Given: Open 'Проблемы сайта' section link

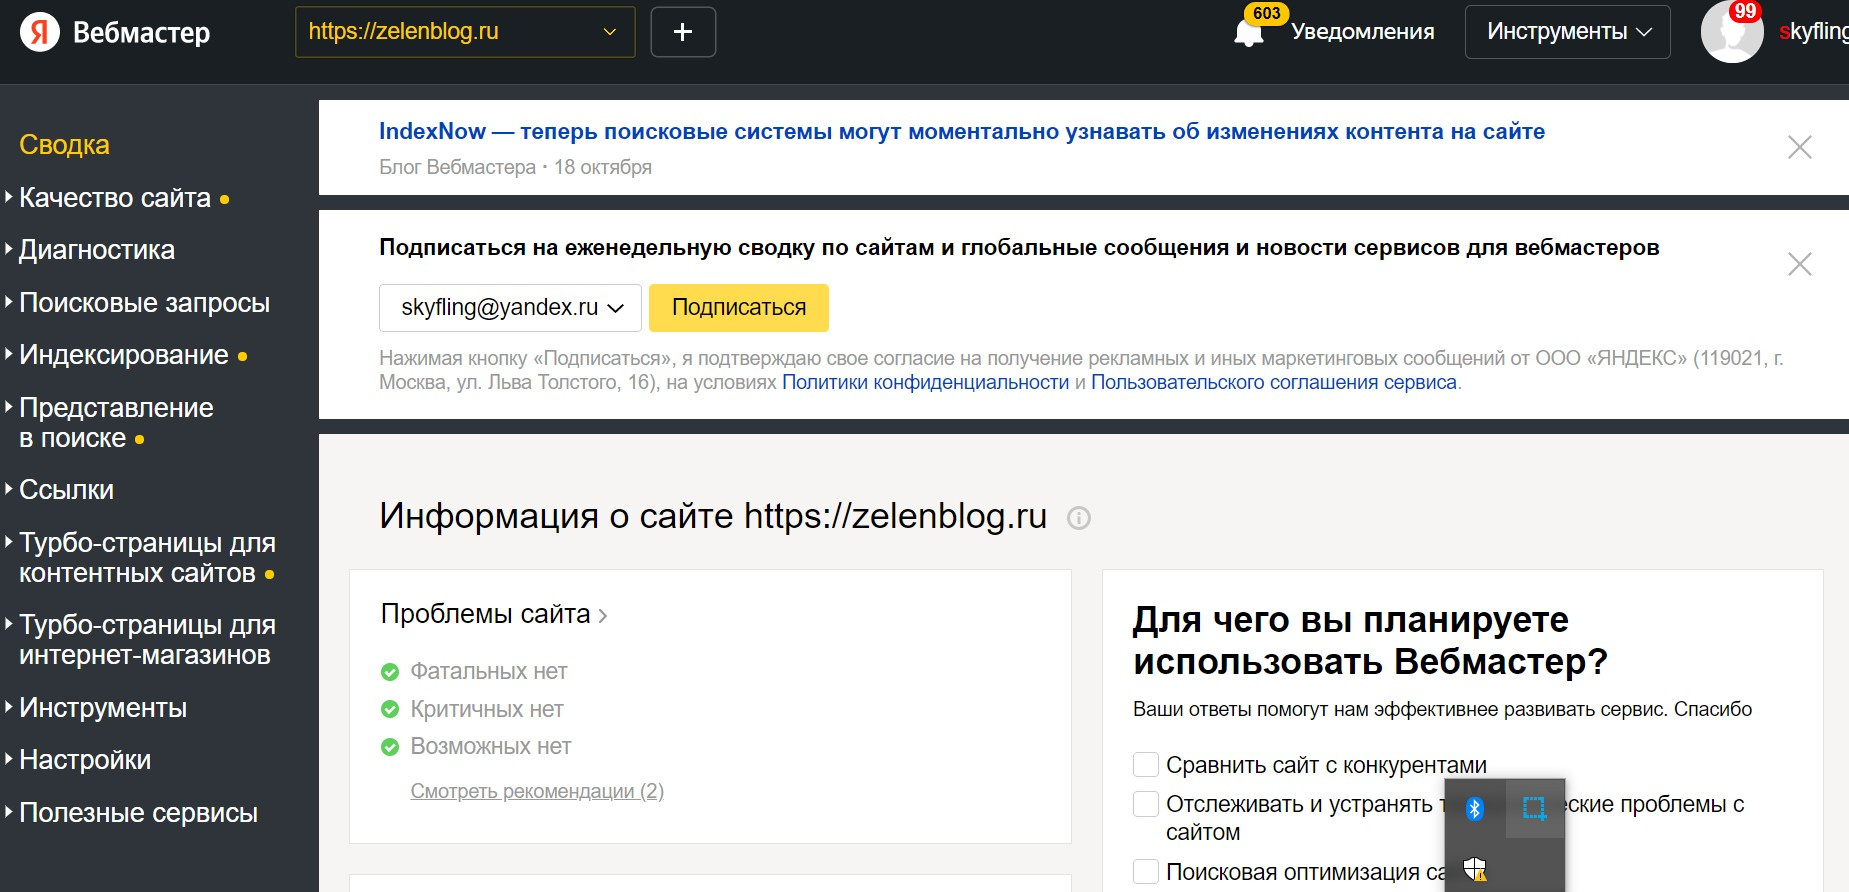Looking at the screenshot, I should (x=494, y=614).
